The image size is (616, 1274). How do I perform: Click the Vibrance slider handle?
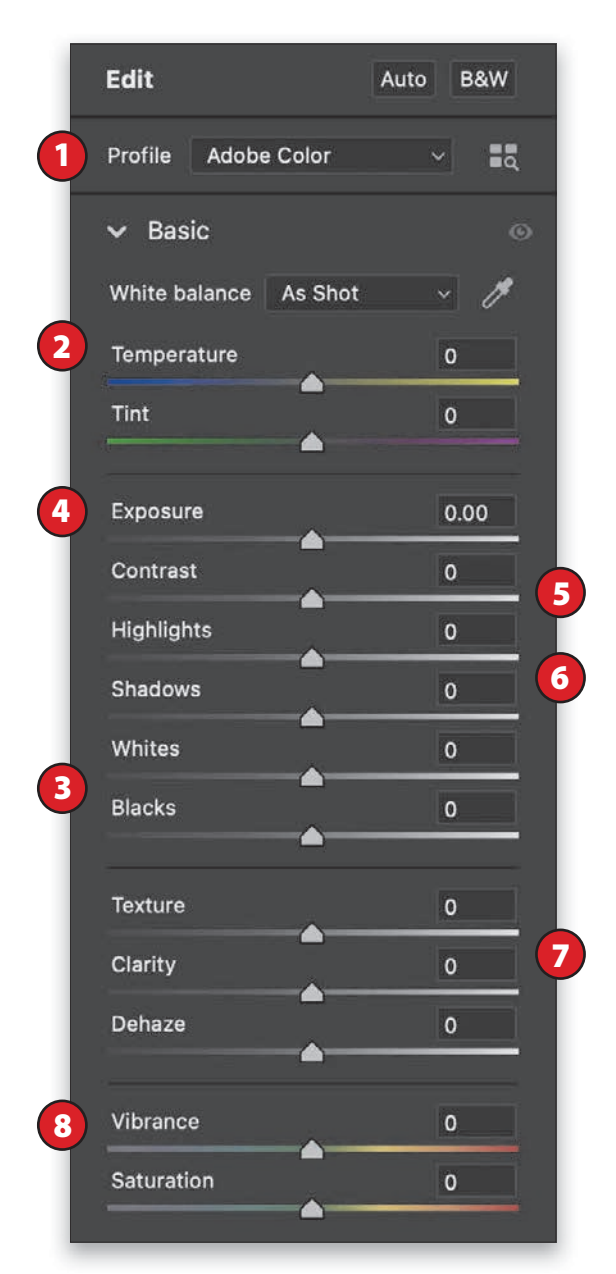coord(312,1150)
